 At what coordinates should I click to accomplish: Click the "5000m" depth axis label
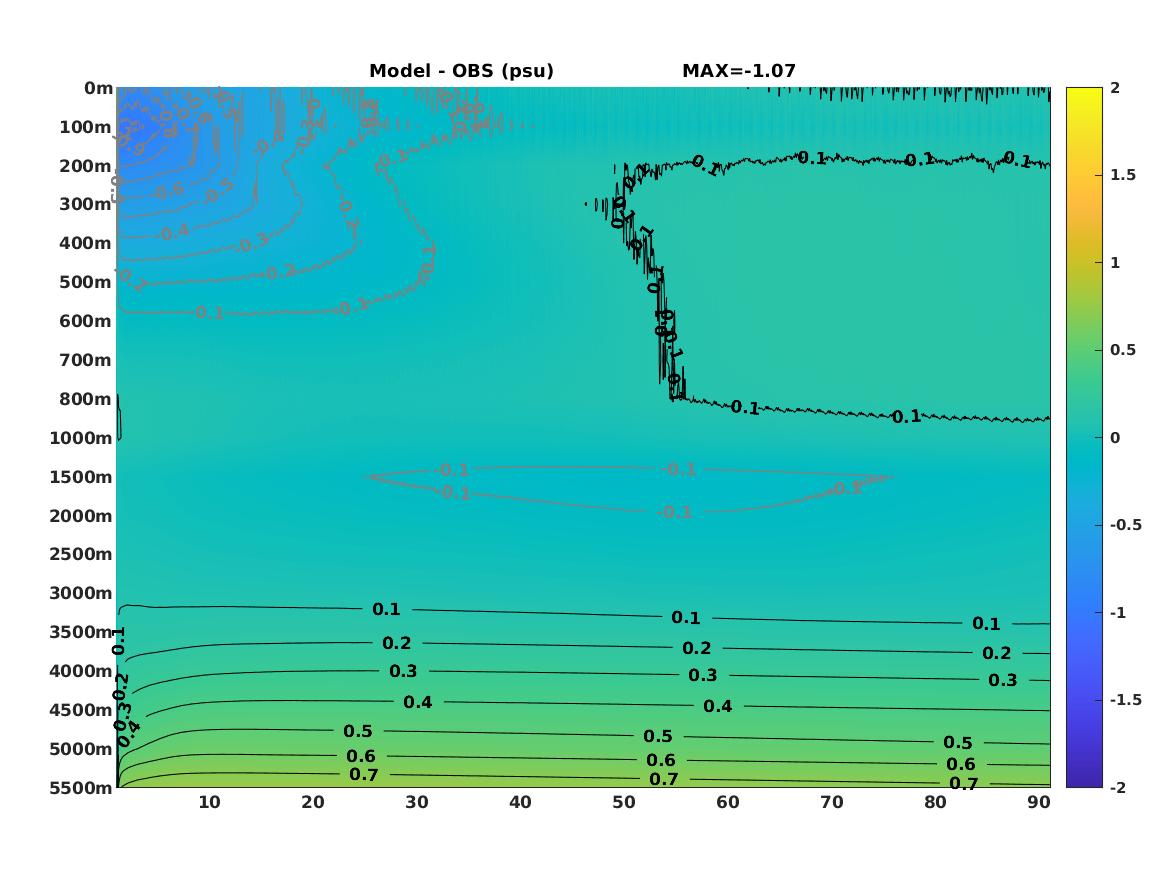click(81, 749)
